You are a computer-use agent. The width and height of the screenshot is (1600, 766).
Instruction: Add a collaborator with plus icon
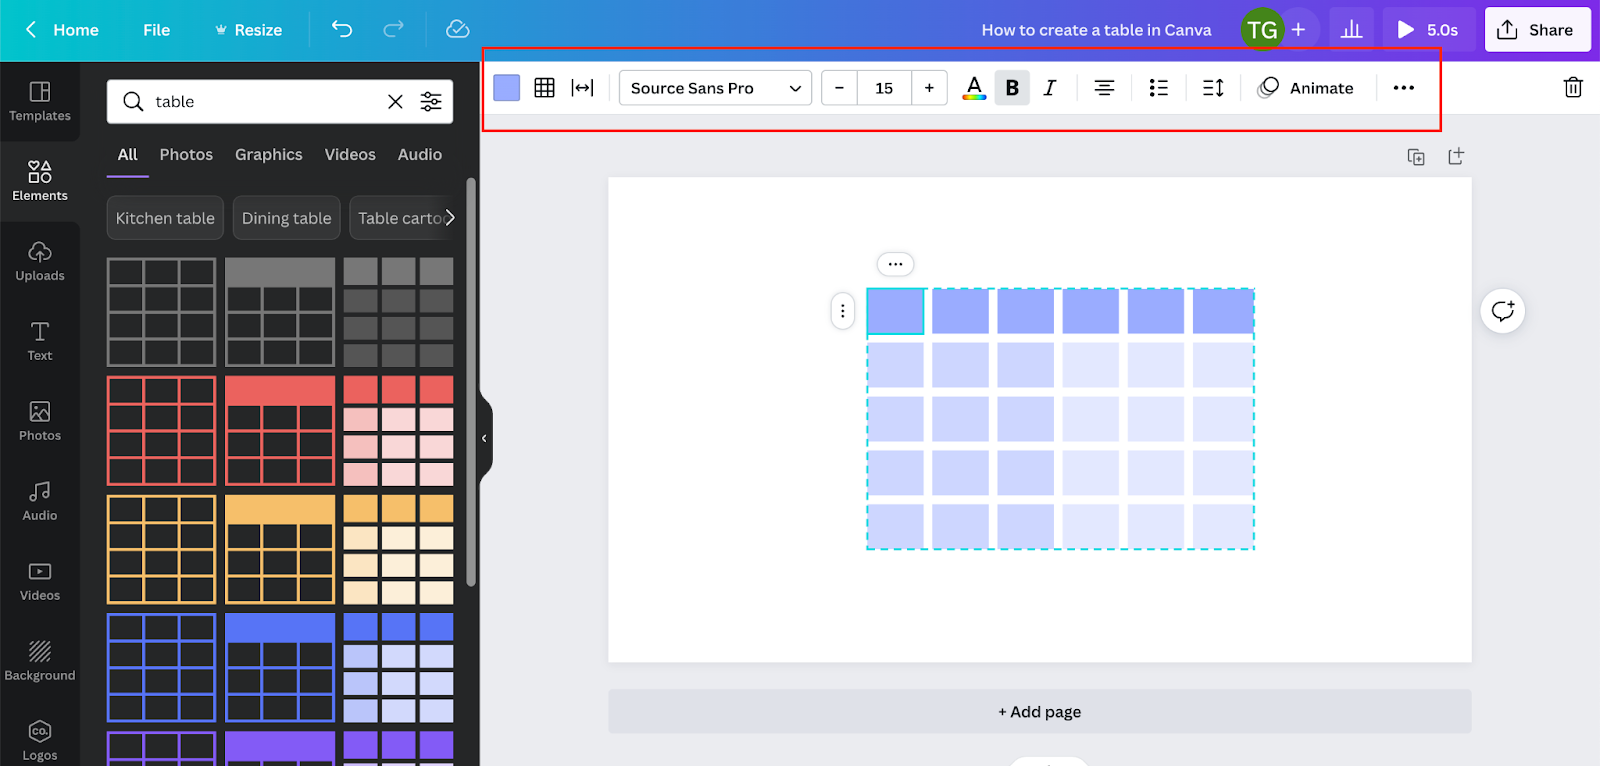tap(1298, 30)
